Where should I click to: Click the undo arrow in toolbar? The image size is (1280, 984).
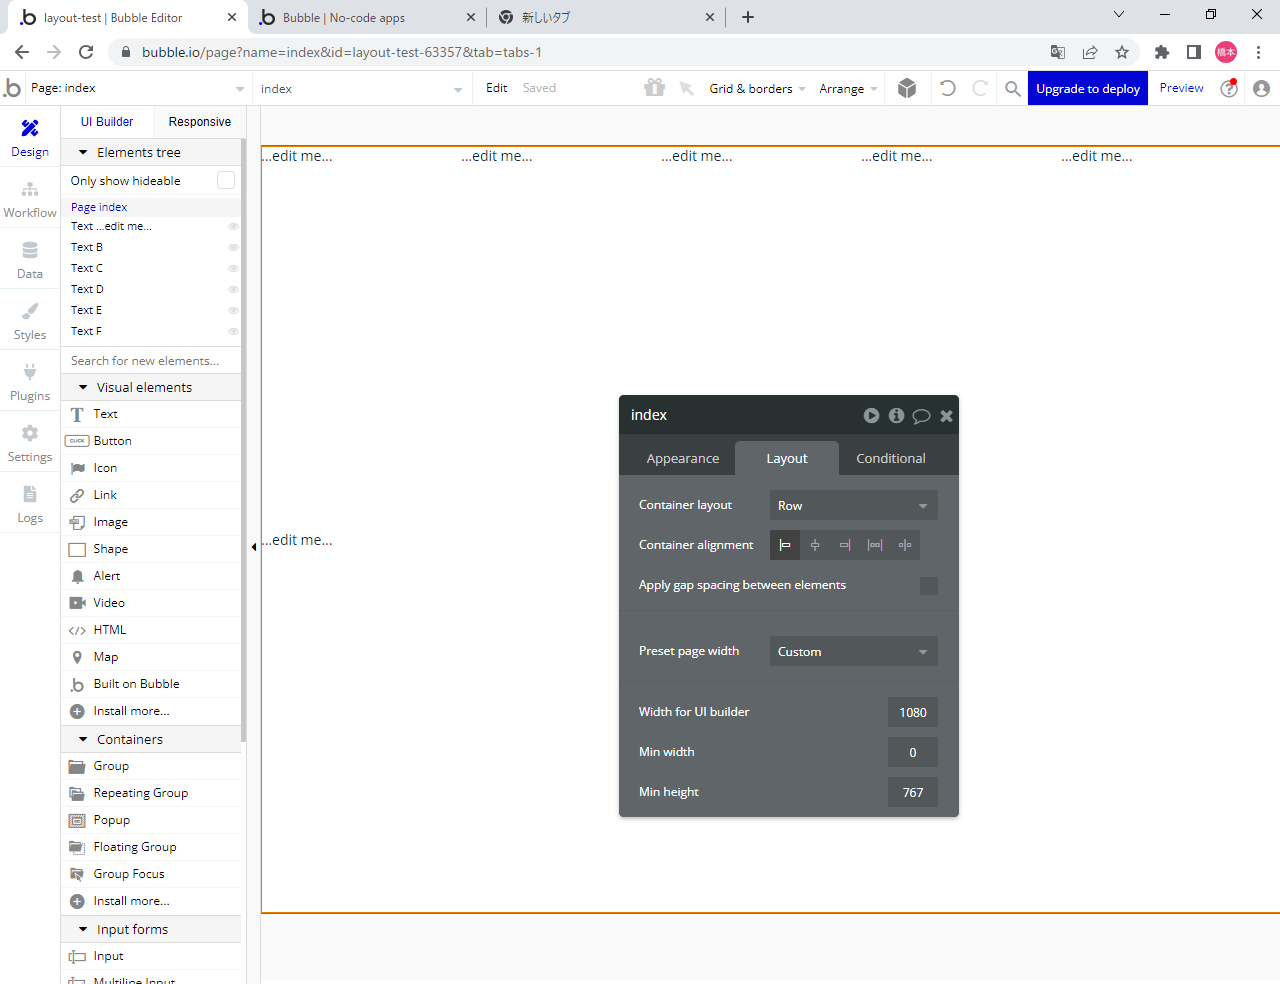tap(947, 88)
